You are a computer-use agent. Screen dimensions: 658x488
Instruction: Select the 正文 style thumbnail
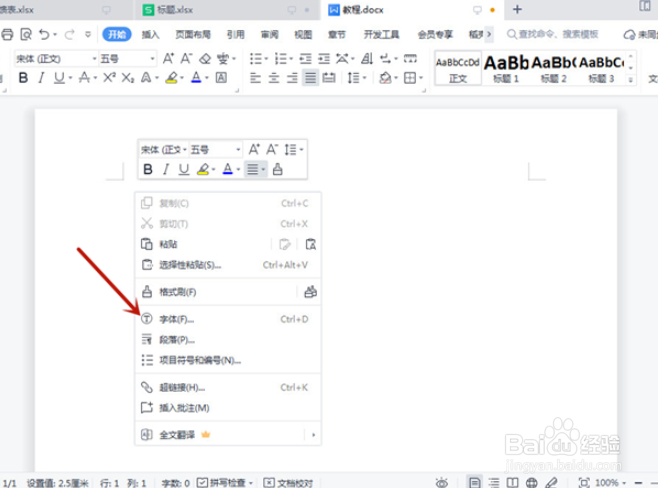point(458,68)
